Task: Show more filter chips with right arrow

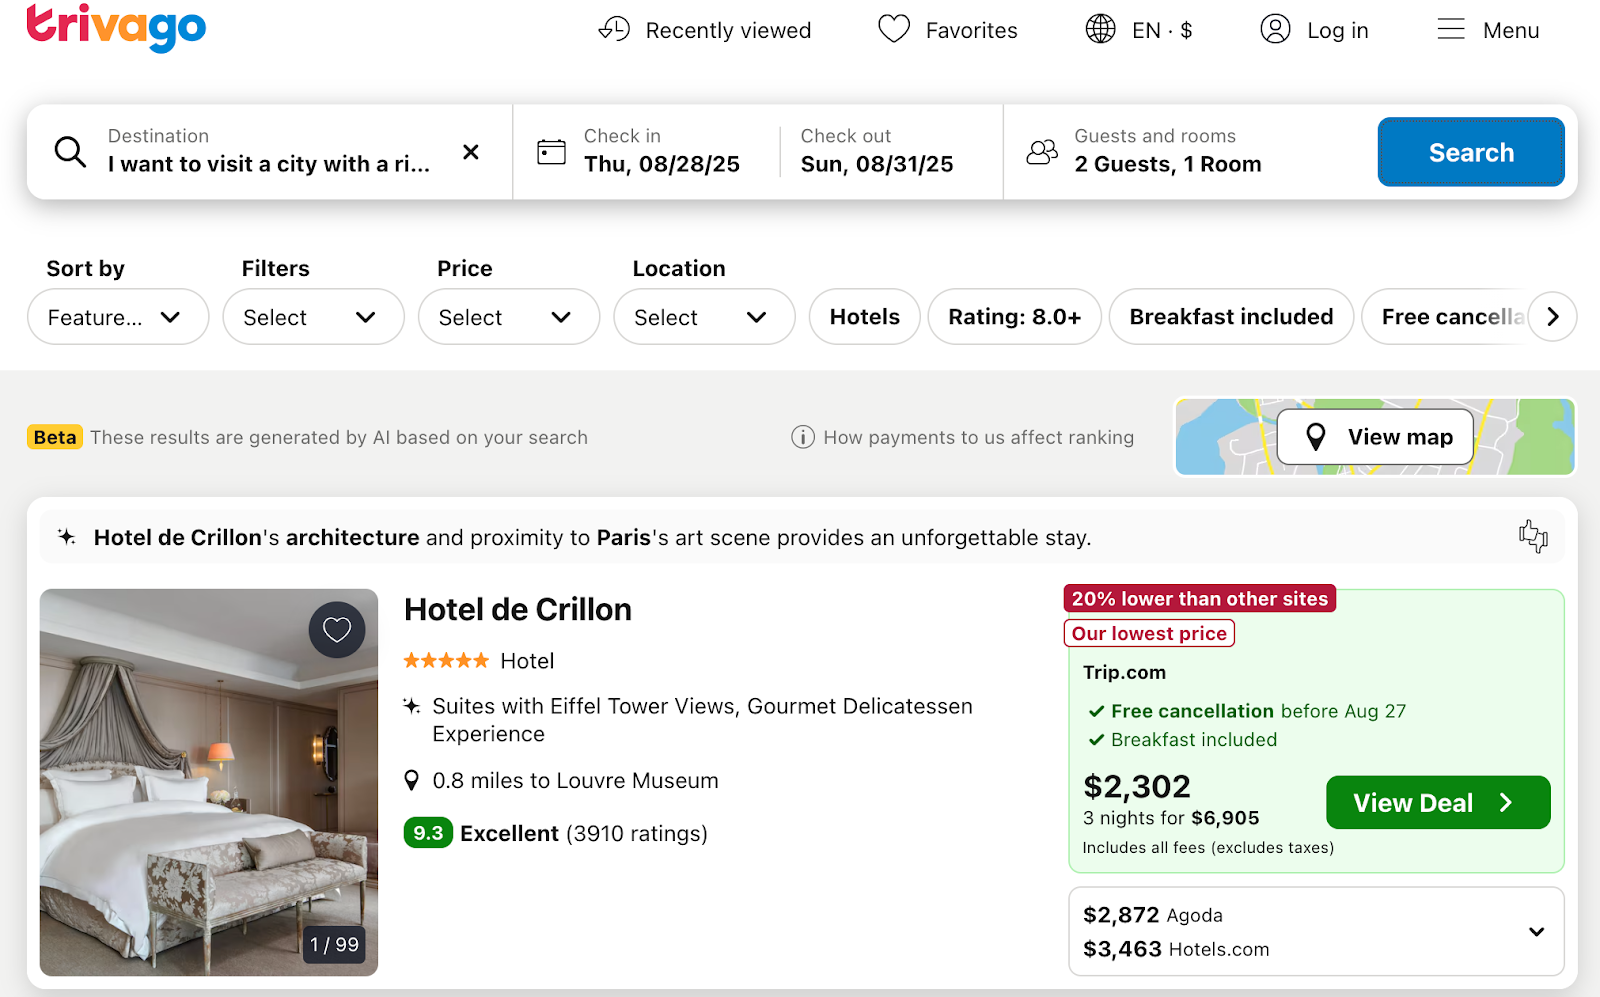Action: 1553,317
